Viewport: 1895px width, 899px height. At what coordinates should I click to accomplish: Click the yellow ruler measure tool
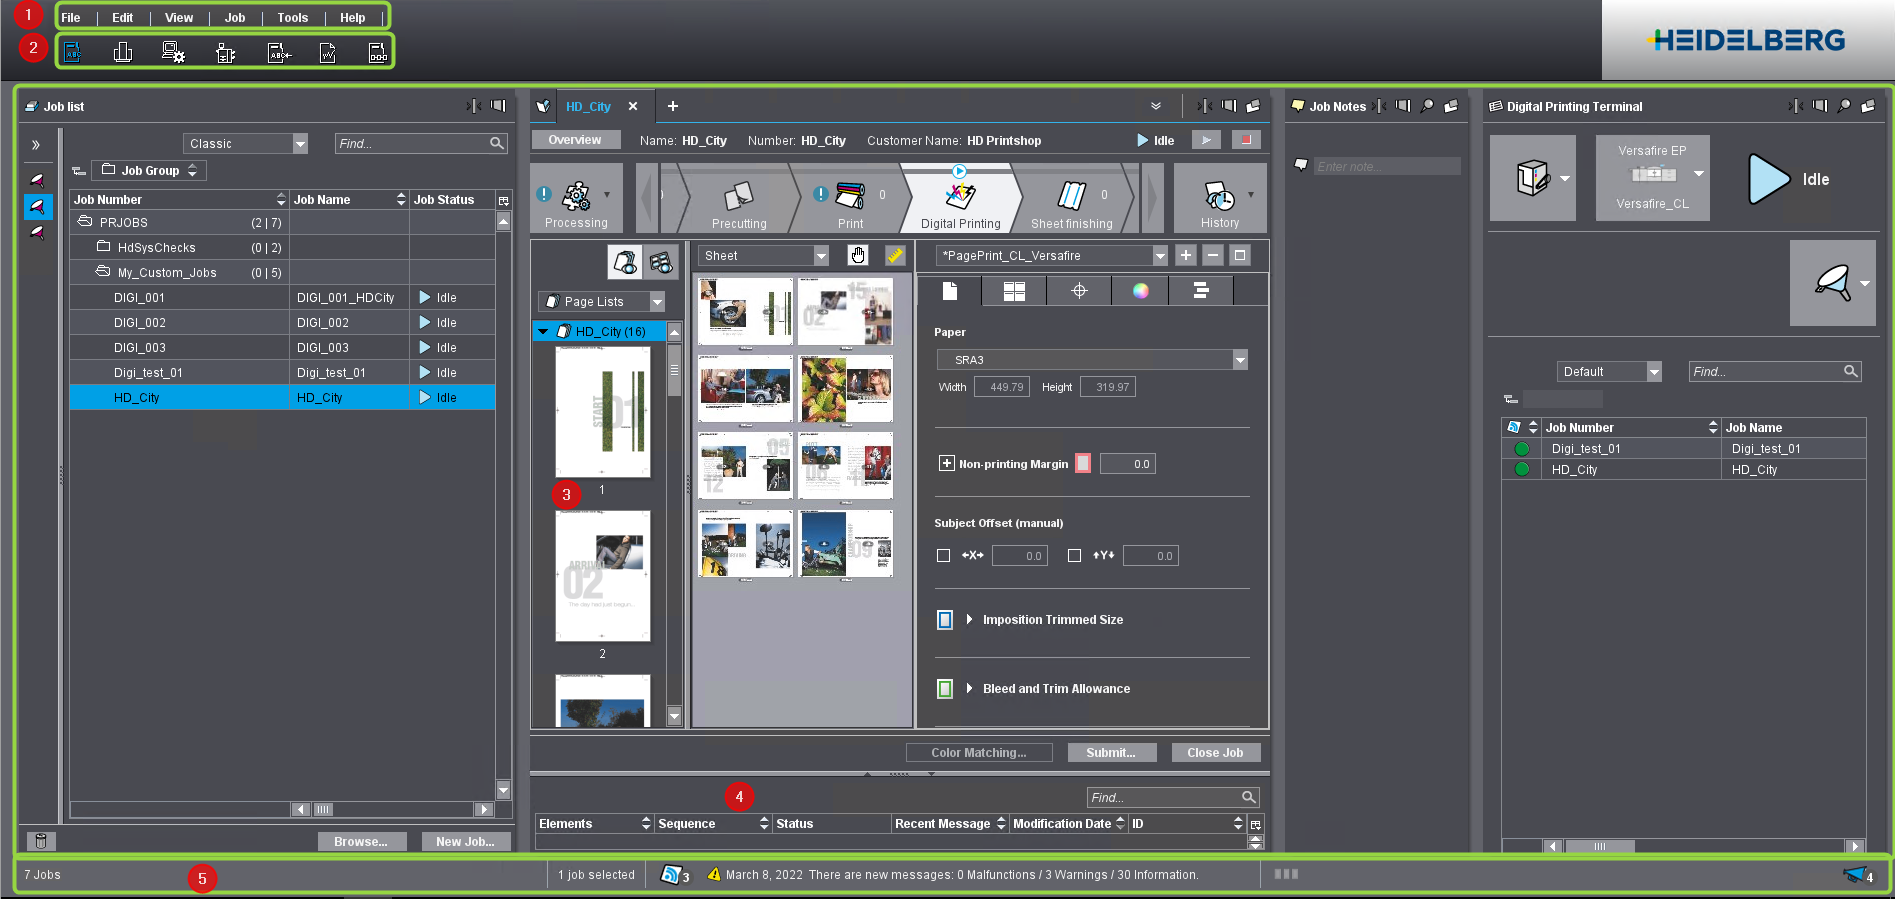pyautogui.click(x=895, y=256)
